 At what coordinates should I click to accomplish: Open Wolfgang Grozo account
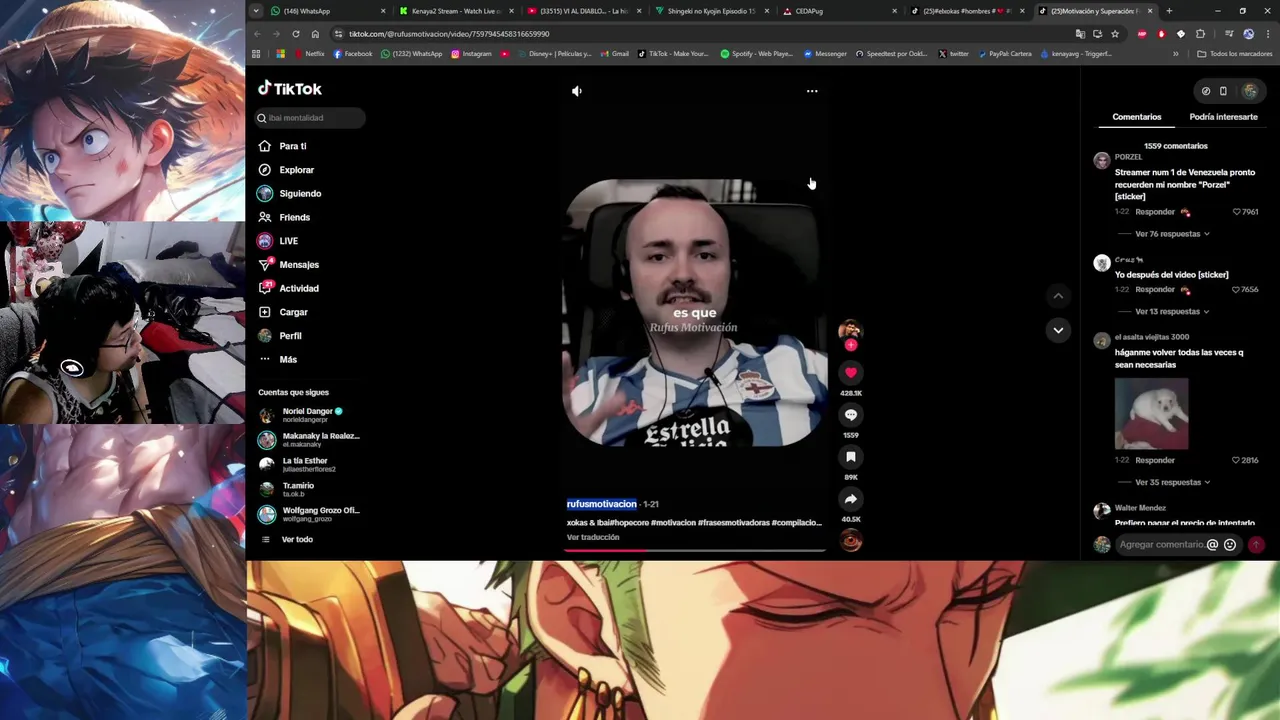pos(310,514)
